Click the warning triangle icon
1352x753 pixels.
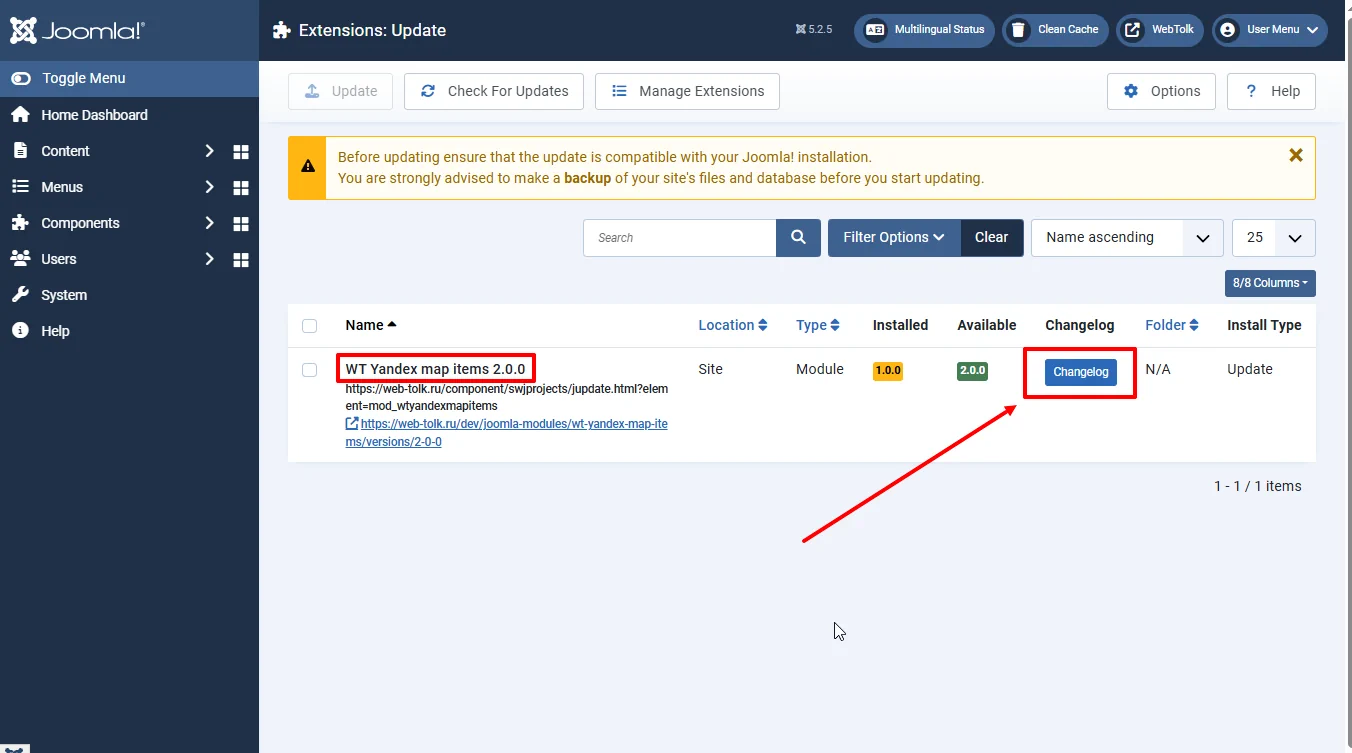pyautogui.click(x=307, y=167)
